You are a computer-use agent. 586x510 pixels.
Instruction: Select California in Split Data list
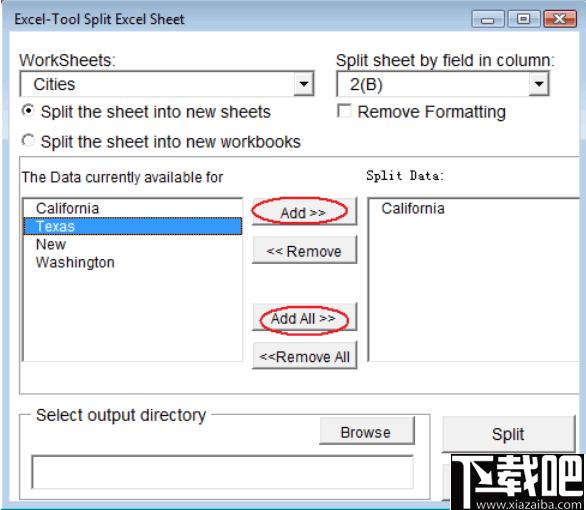(413, 208)
